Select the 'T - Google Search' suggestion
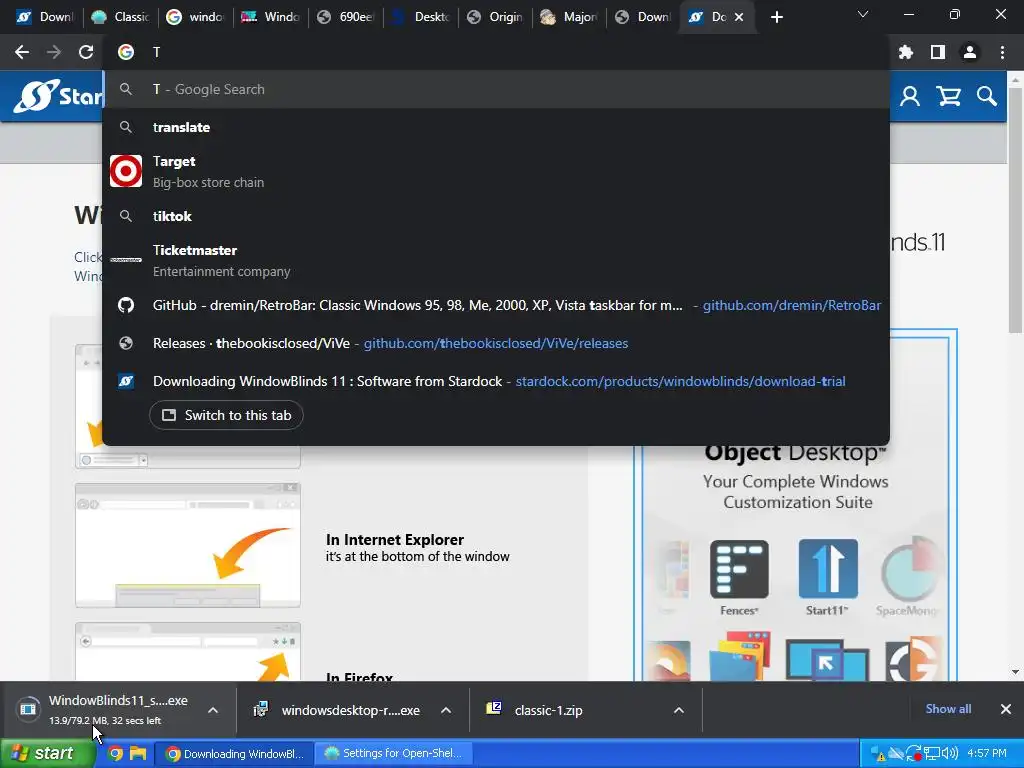The height and width of the screenshot is (768, 1024). [x=496, y=89]
